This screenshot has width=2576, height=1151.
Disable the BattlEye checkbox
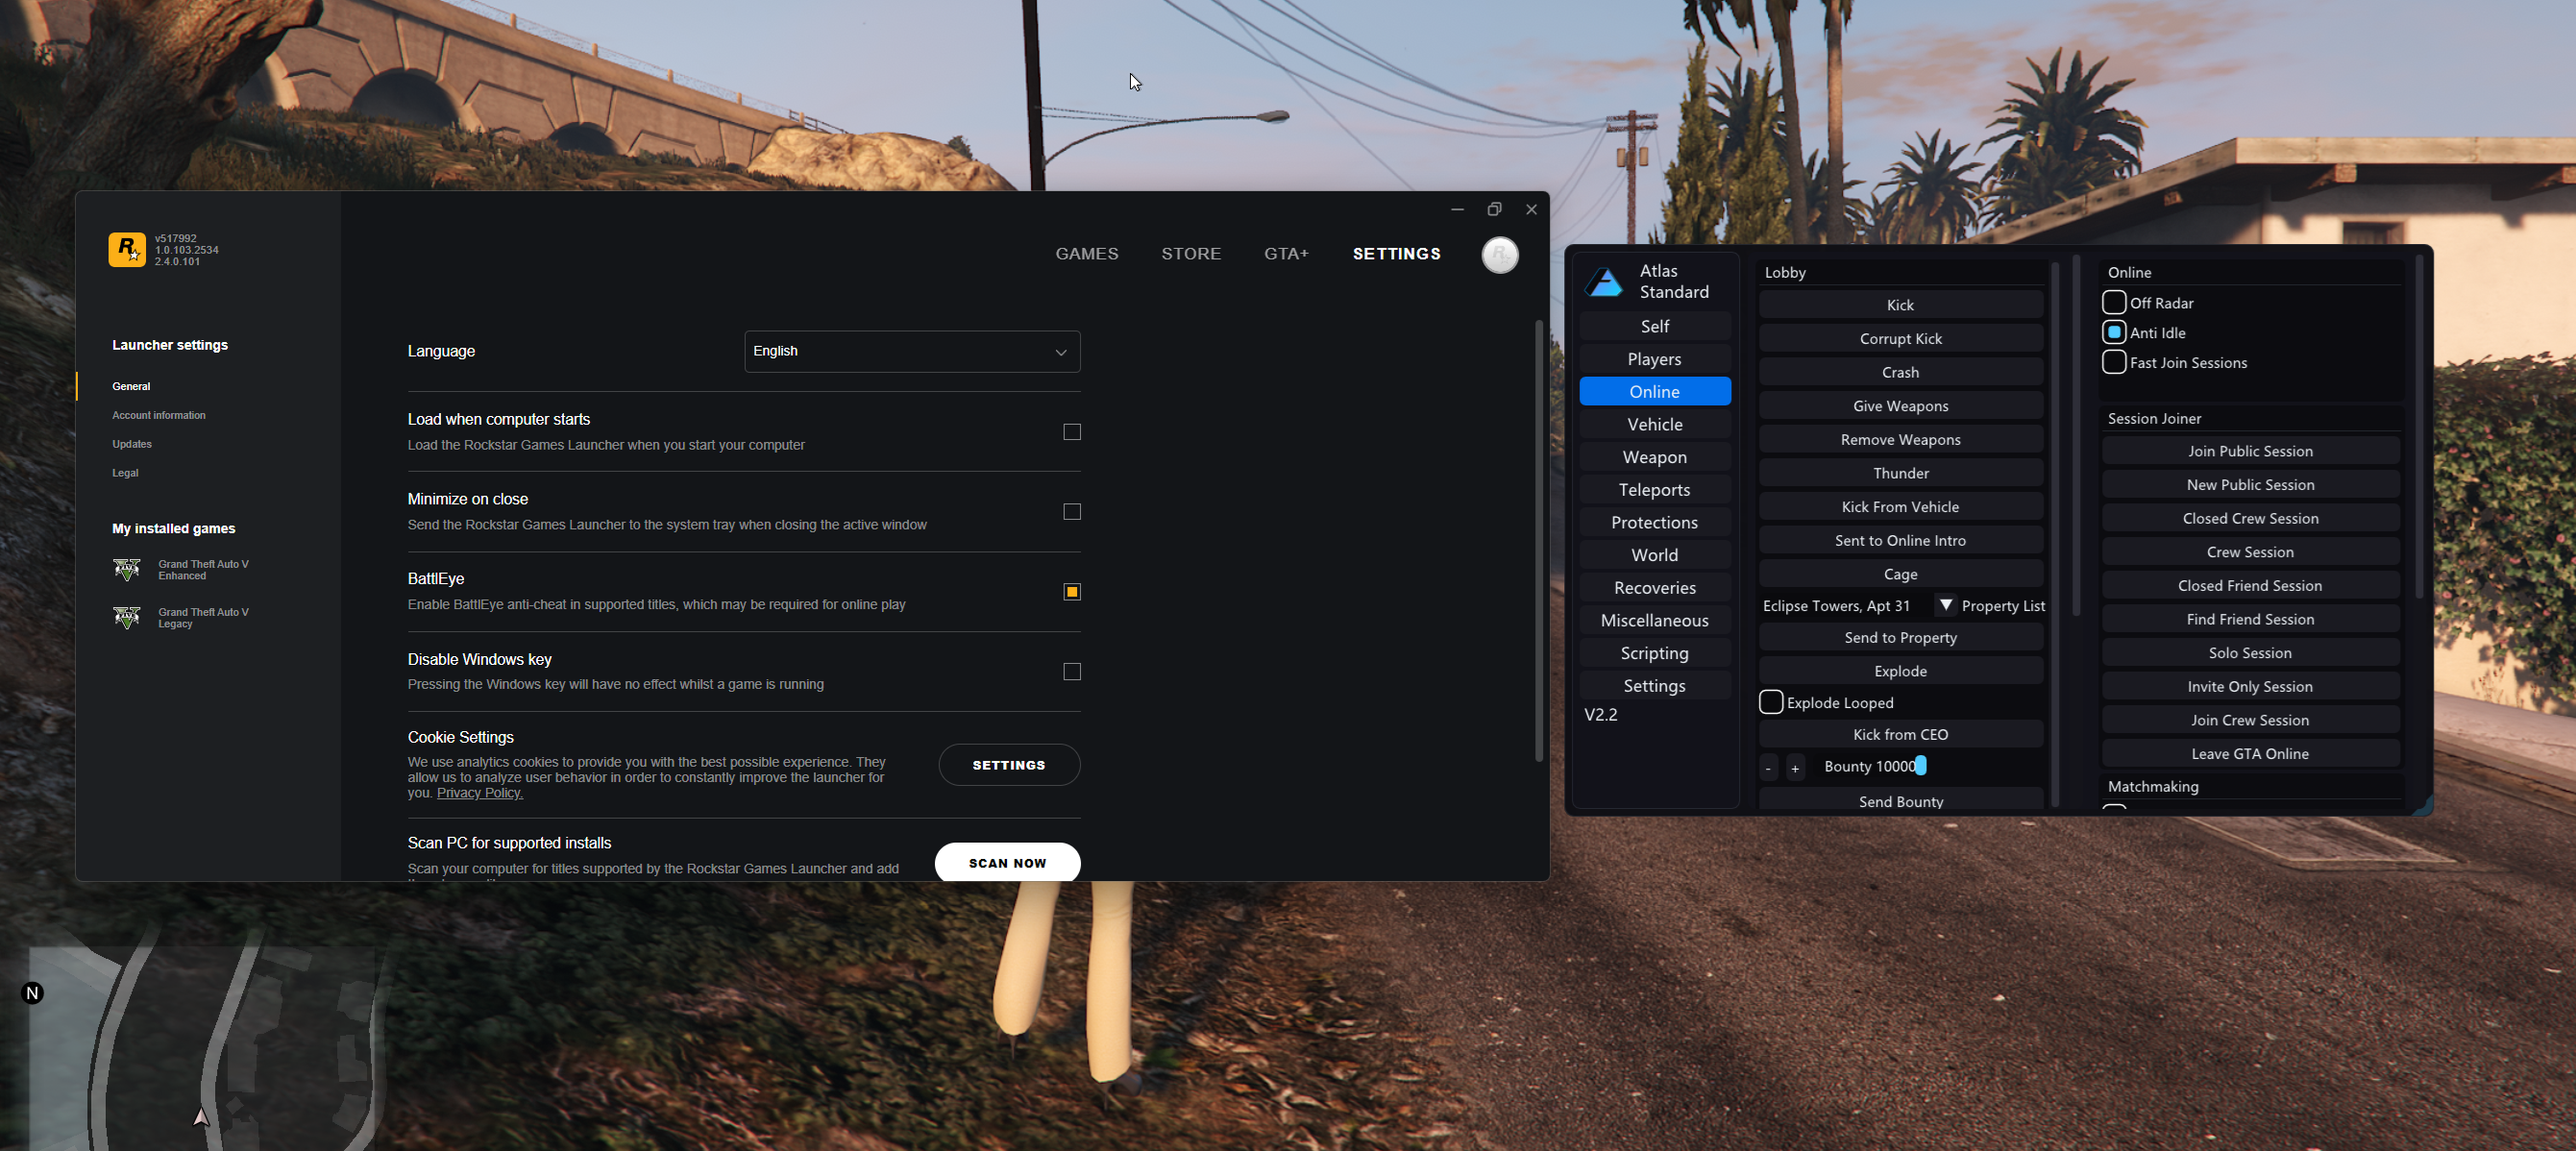click(x=1072, y=591)
